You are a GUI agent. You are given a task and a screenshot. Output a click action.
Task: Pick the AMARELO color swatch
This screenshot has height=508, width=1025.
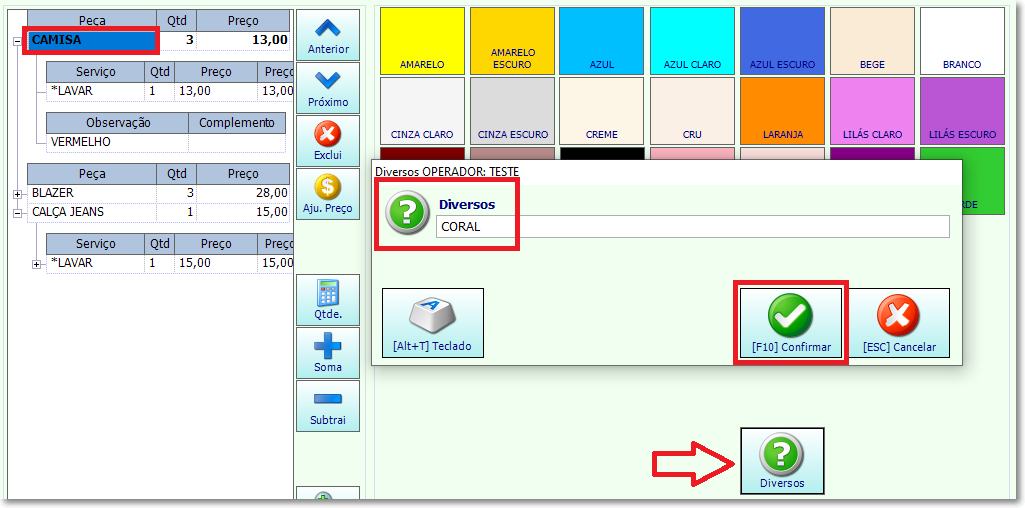pos(422,41)
